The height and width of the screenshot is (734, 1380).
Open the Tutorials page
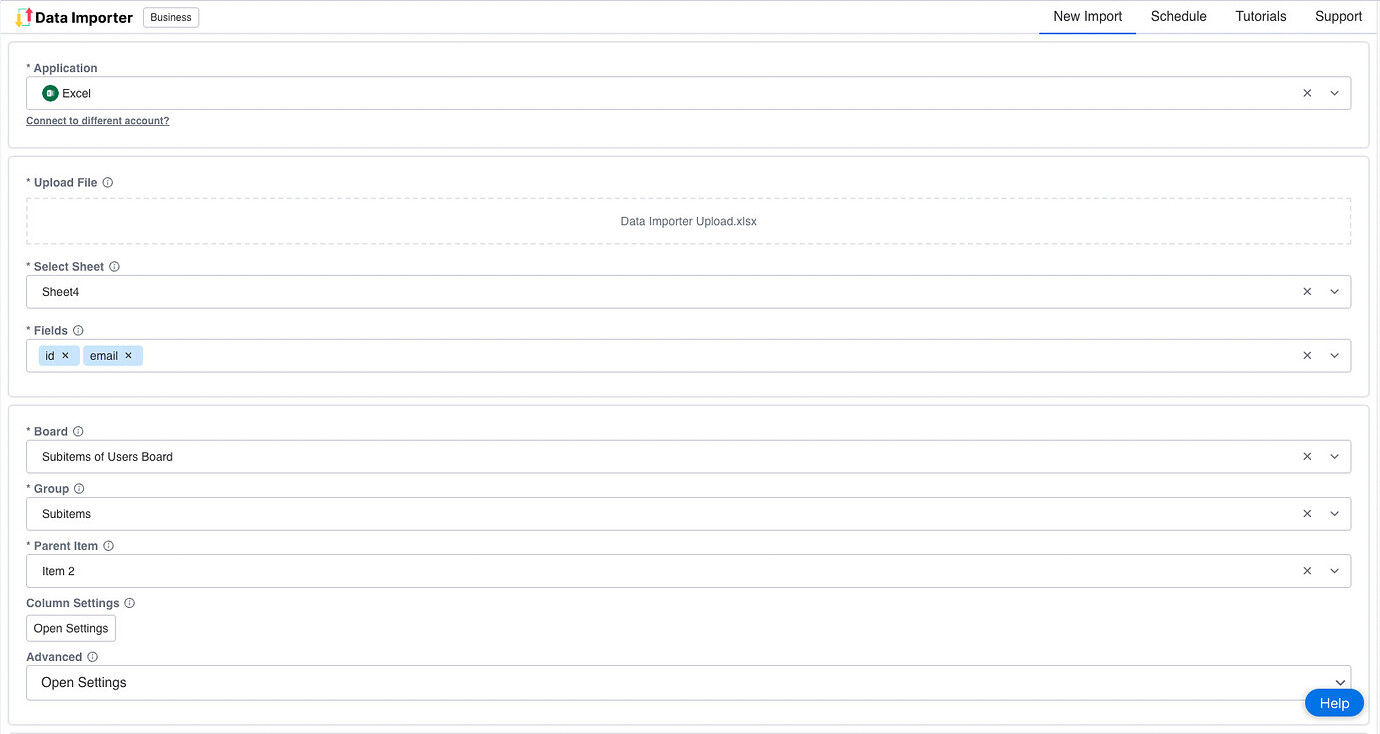[x=1260, y=16]
